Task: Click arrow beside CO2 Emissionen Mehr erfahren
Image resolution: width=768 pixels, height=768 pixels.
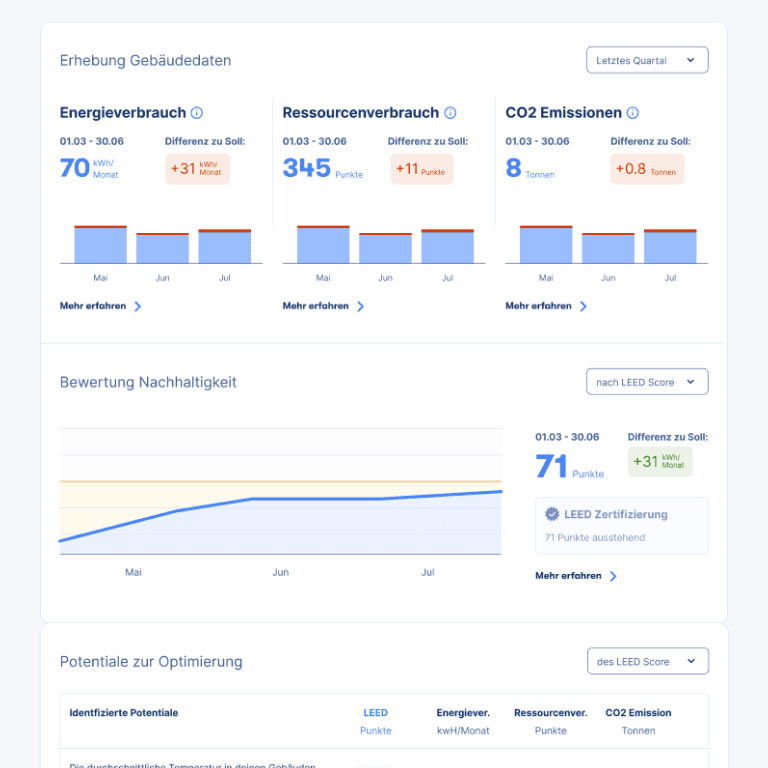Action: (583, 307)
